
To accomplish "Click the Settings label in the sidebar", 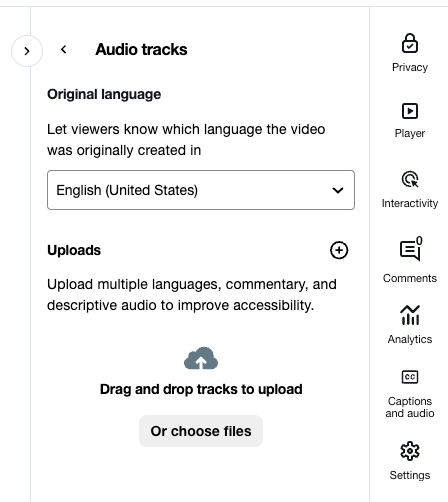I will pyautogui.click(x=410, y=475).
